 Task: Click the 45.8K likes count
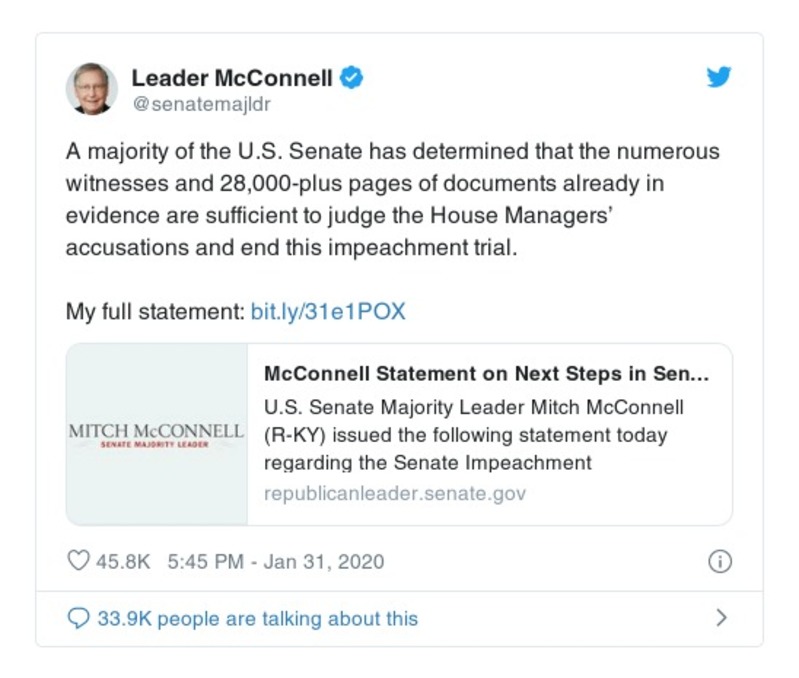tap(123, 561)
